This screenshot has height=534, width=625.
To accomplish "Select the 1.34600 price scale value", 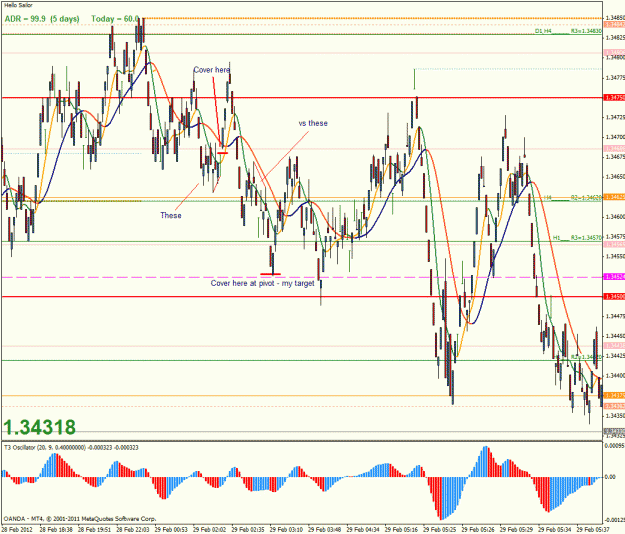I will point(615,217).
